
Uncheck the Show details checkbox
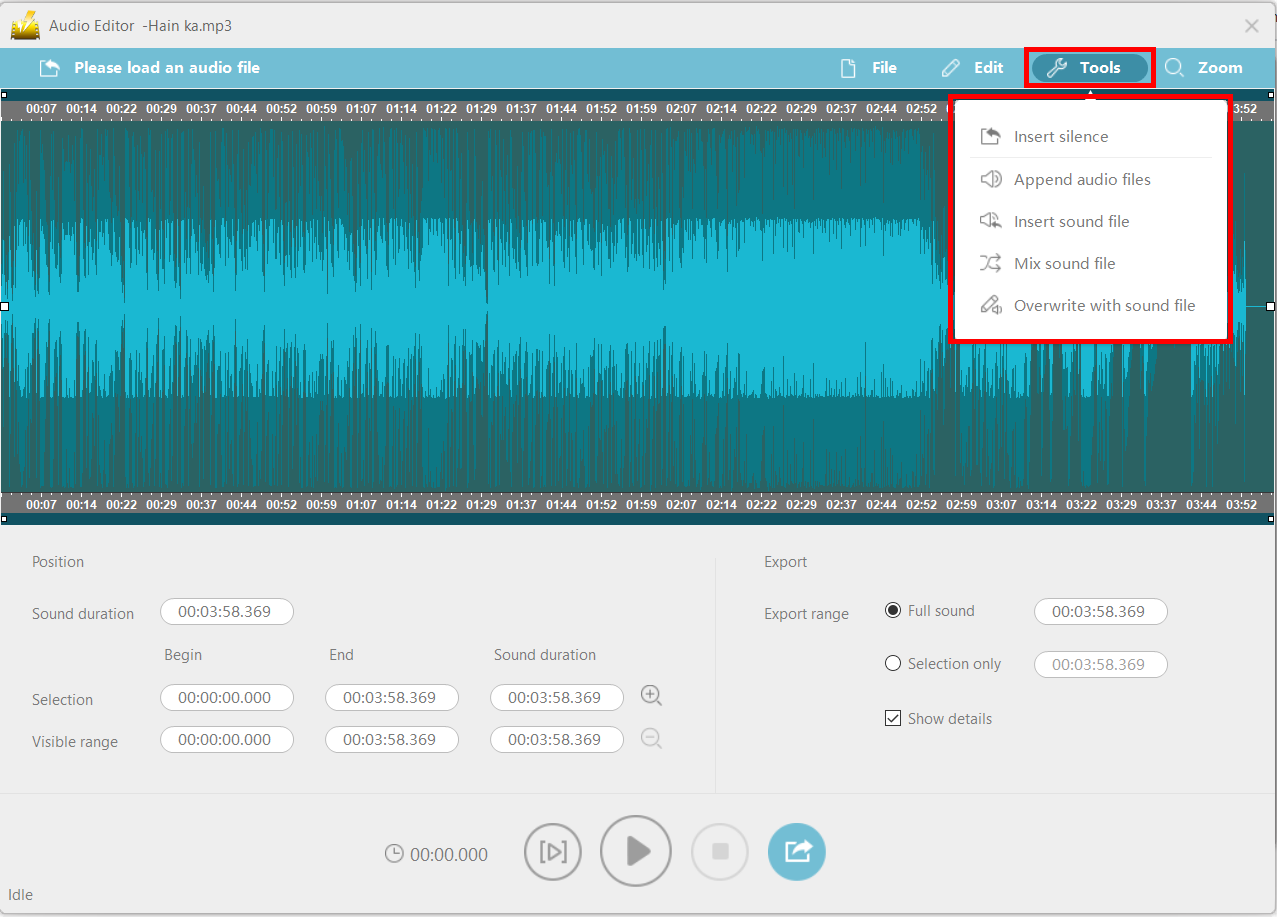click(892, 718)
